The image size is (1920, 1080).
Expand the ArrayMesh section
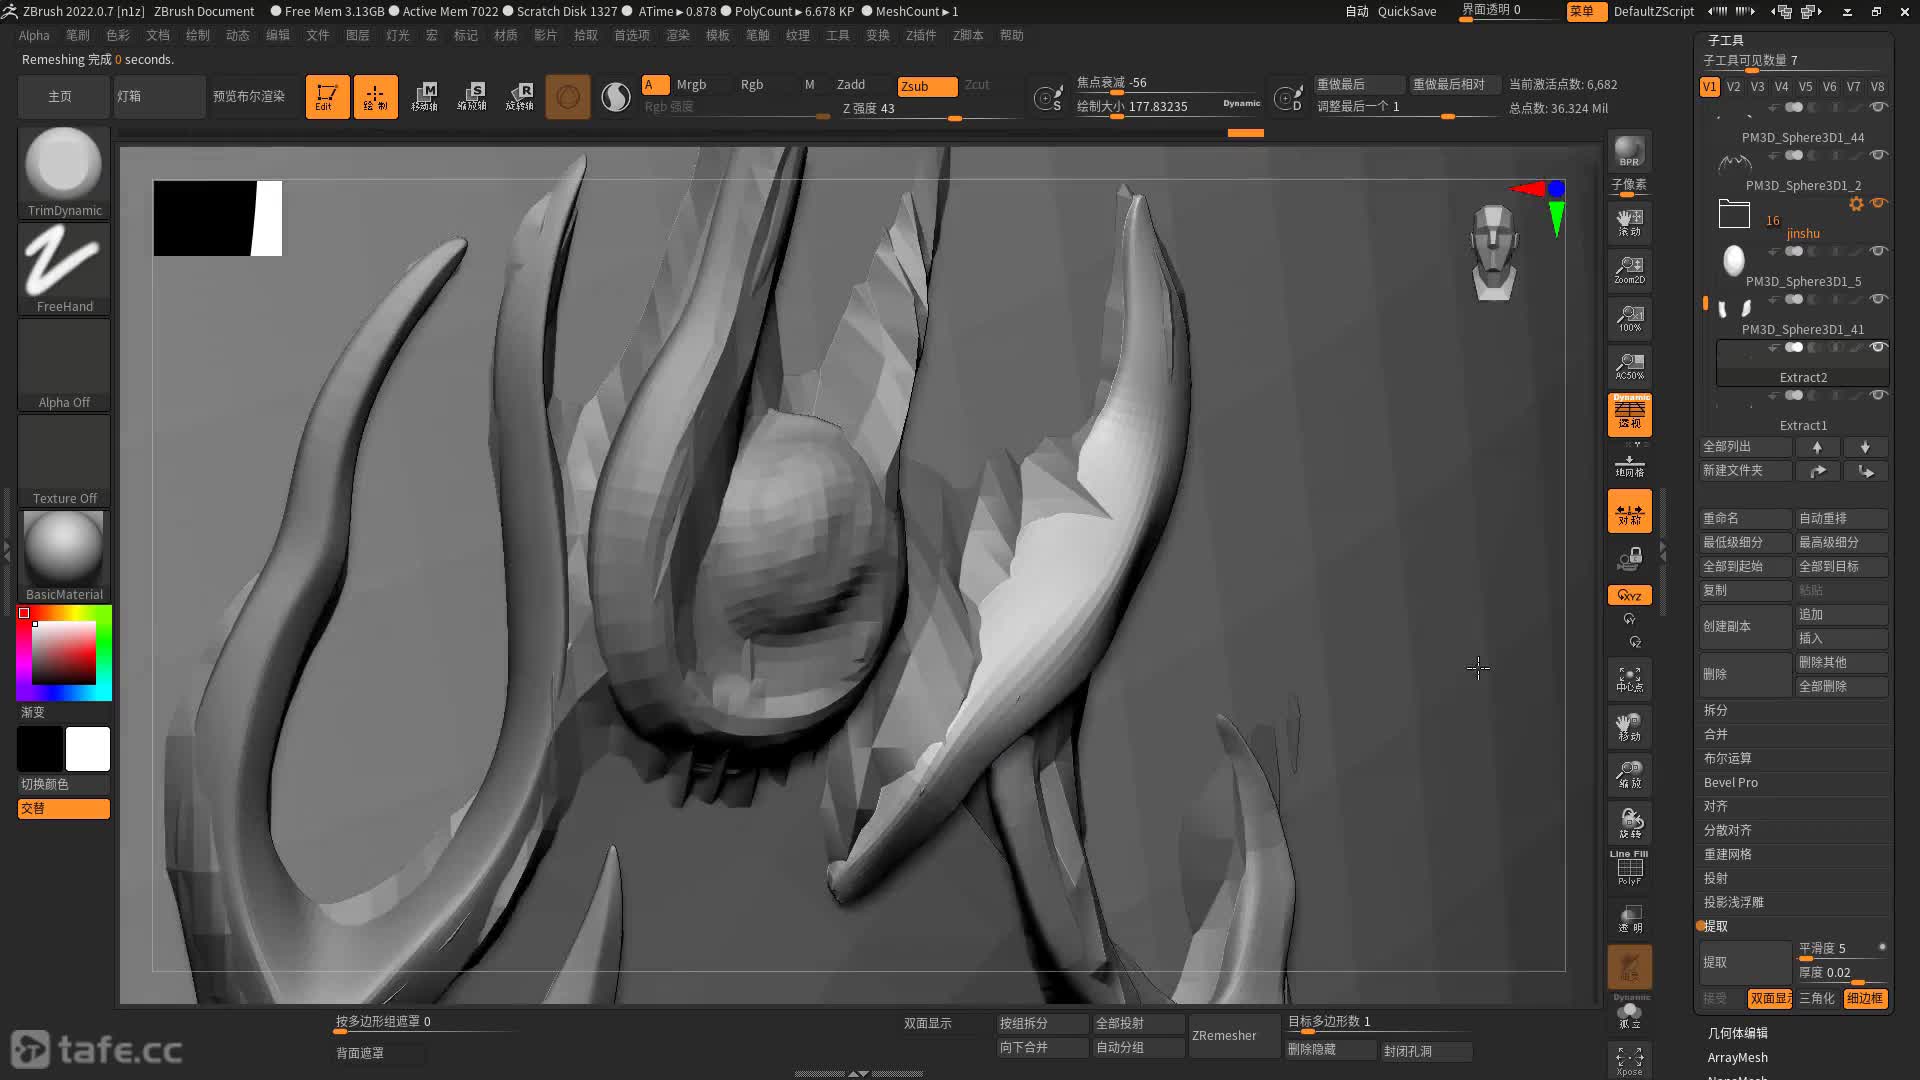click(x=1737, y=1057)
